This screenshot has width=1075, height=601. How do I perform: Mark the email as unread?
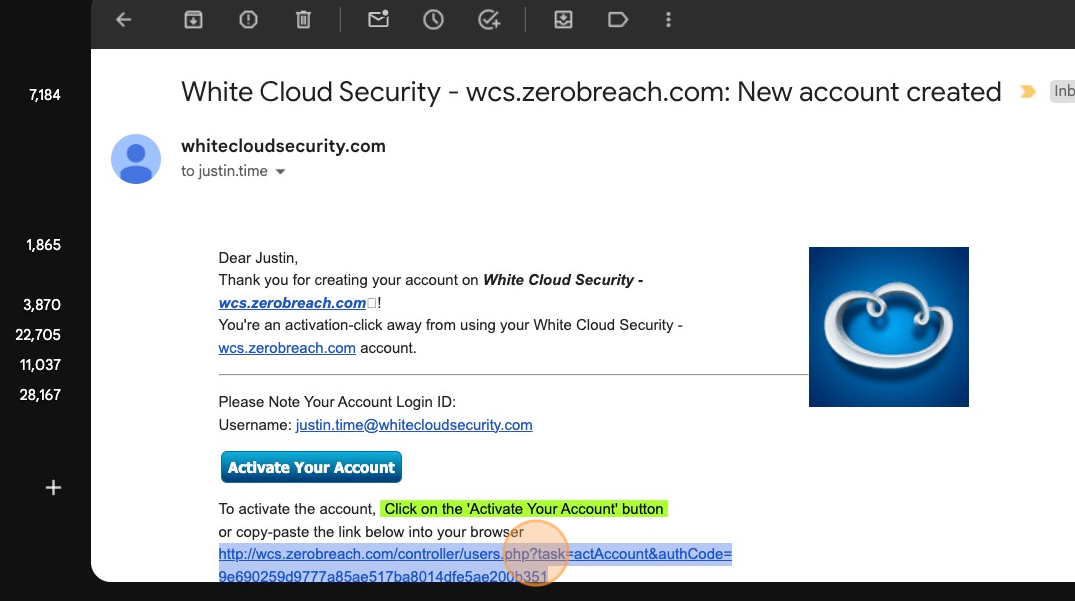point(378,20)
